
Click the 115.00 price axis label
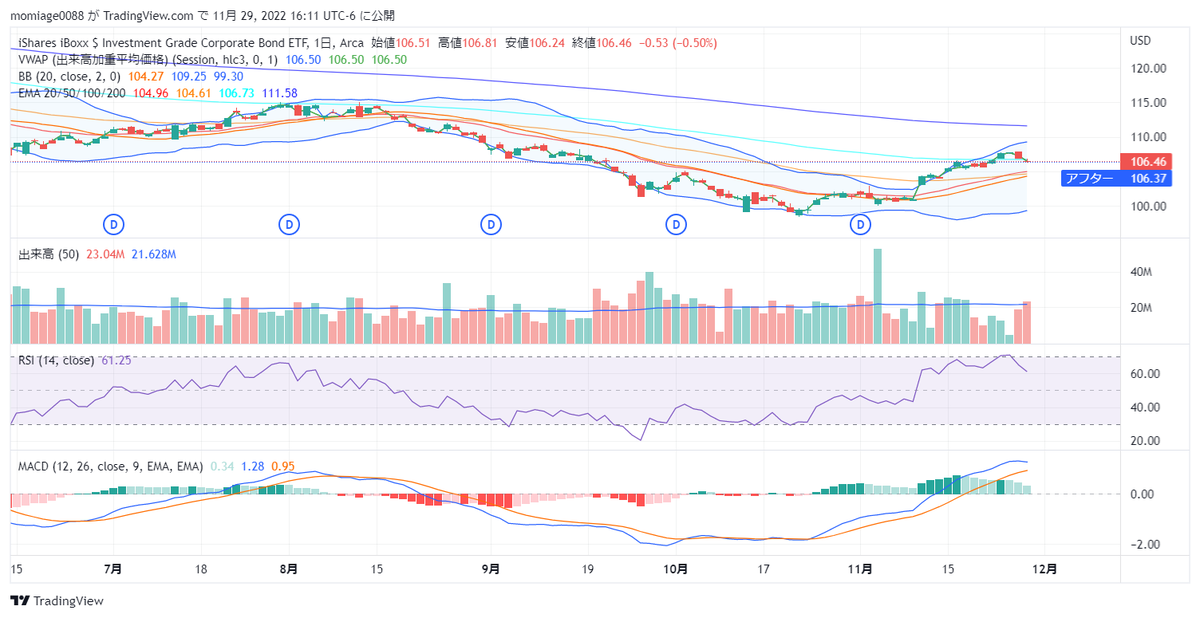click(x=1148, y=103)
